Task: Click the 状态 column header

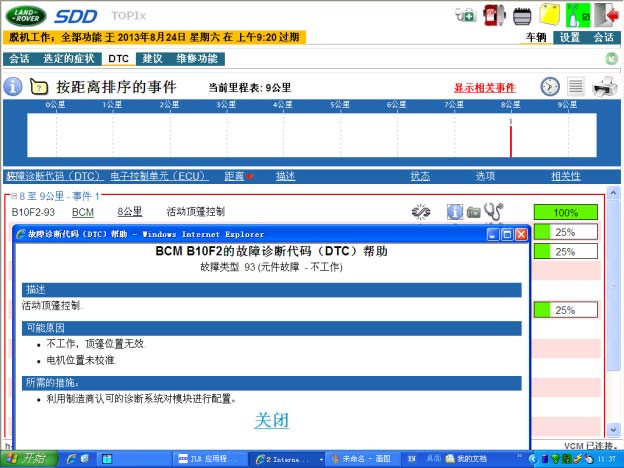Action: [x=420, y=176]
